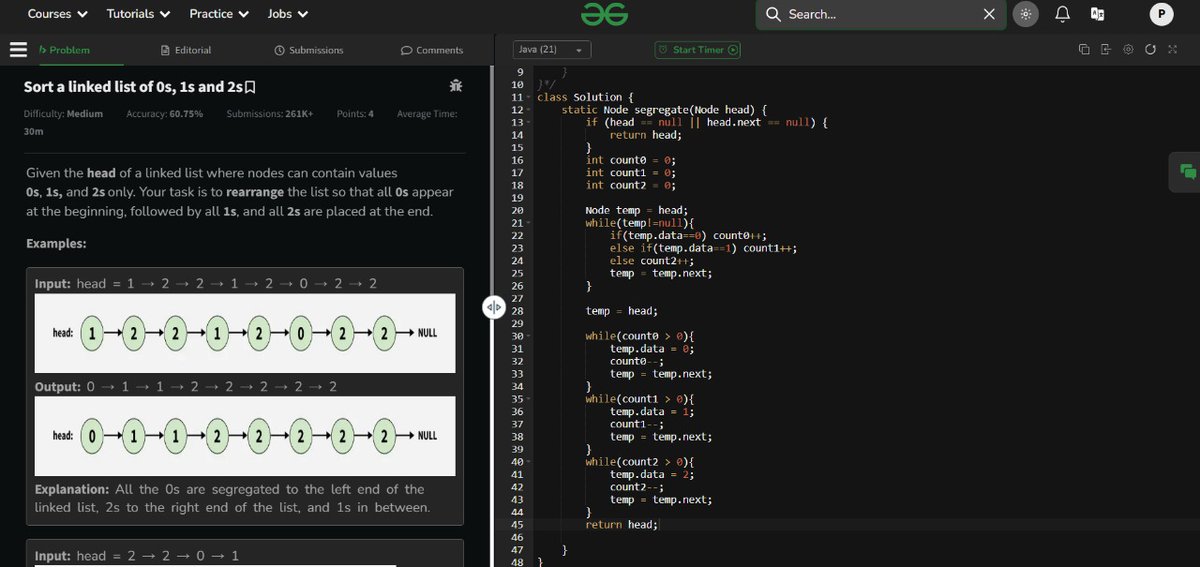Viewport: 1200px width, 567px height.
Task: Toggle the light/dark theme button
Action: pos(1024,14)
